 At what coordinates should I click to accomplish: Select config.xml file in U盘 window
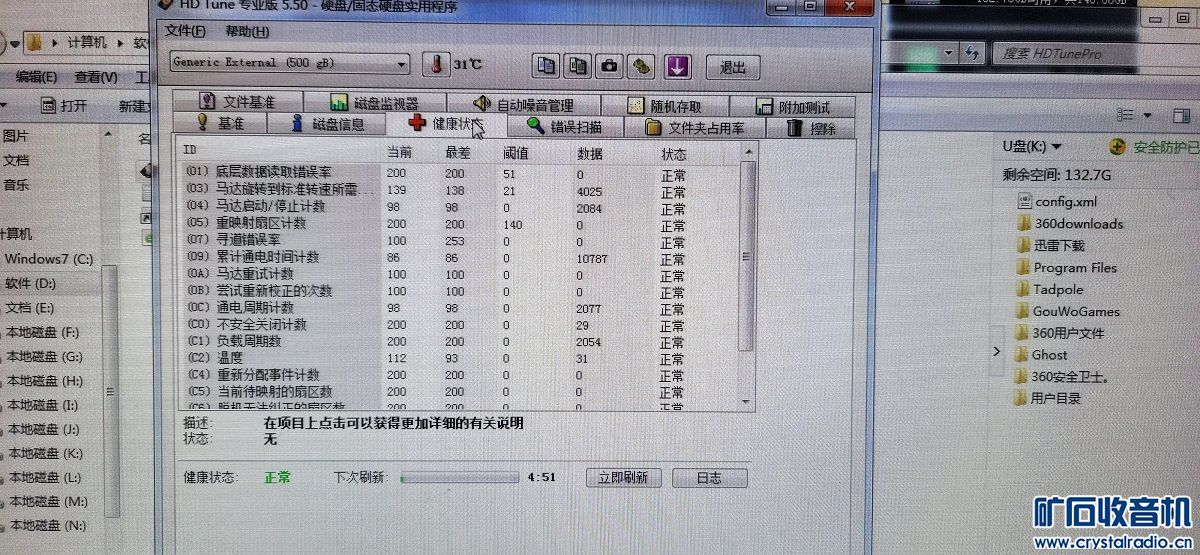1056,201
